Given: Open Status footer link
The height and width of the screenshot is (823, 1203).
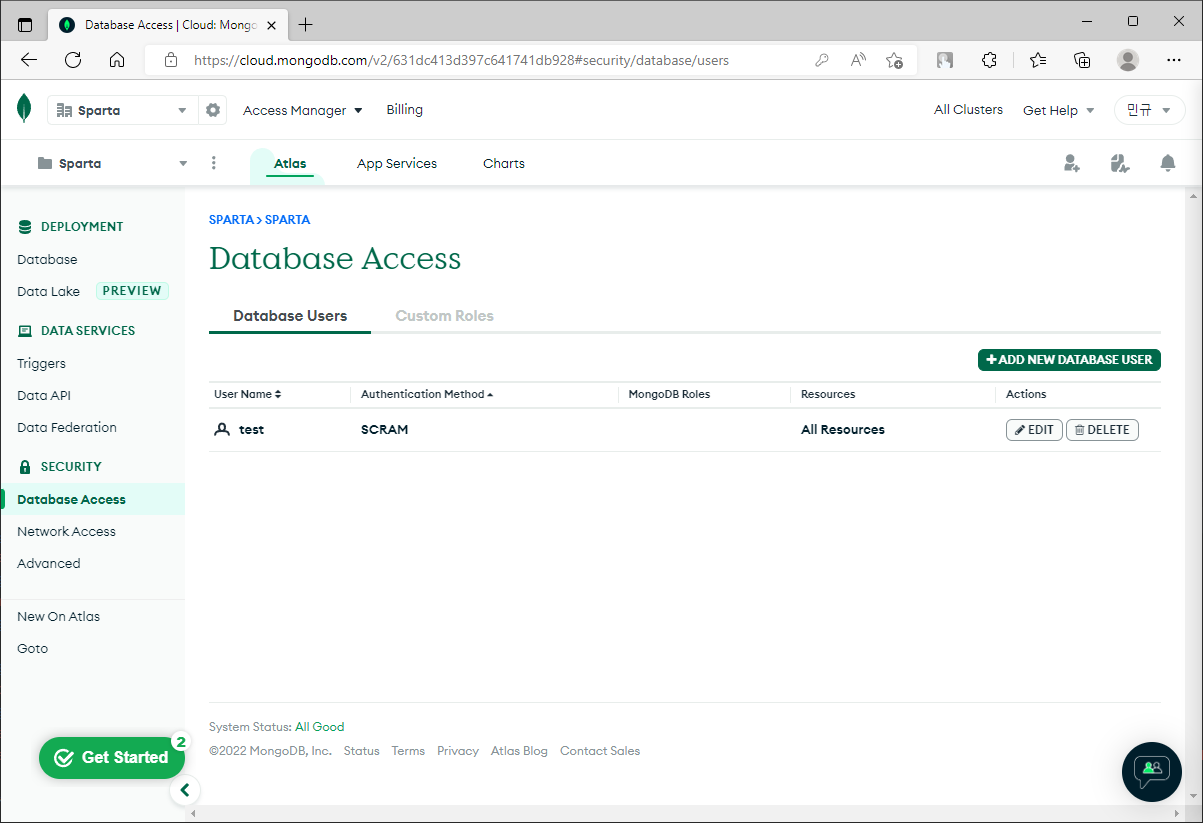Looking at the screenshot, I should coord(361,751).
